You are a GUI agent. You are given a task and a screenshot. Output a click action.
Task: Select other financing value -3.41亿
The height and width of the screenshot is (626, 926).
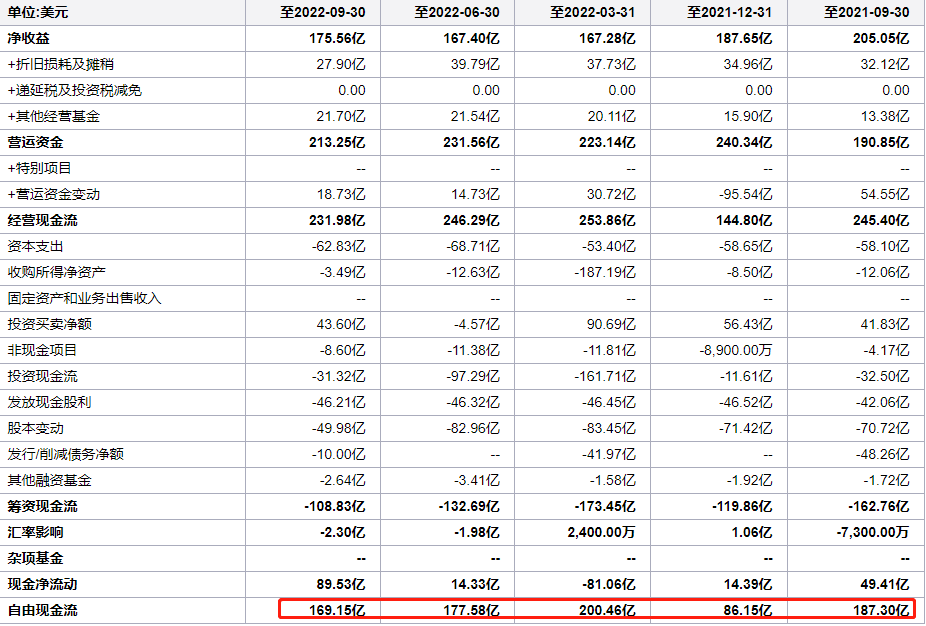(x=477, y=480)
